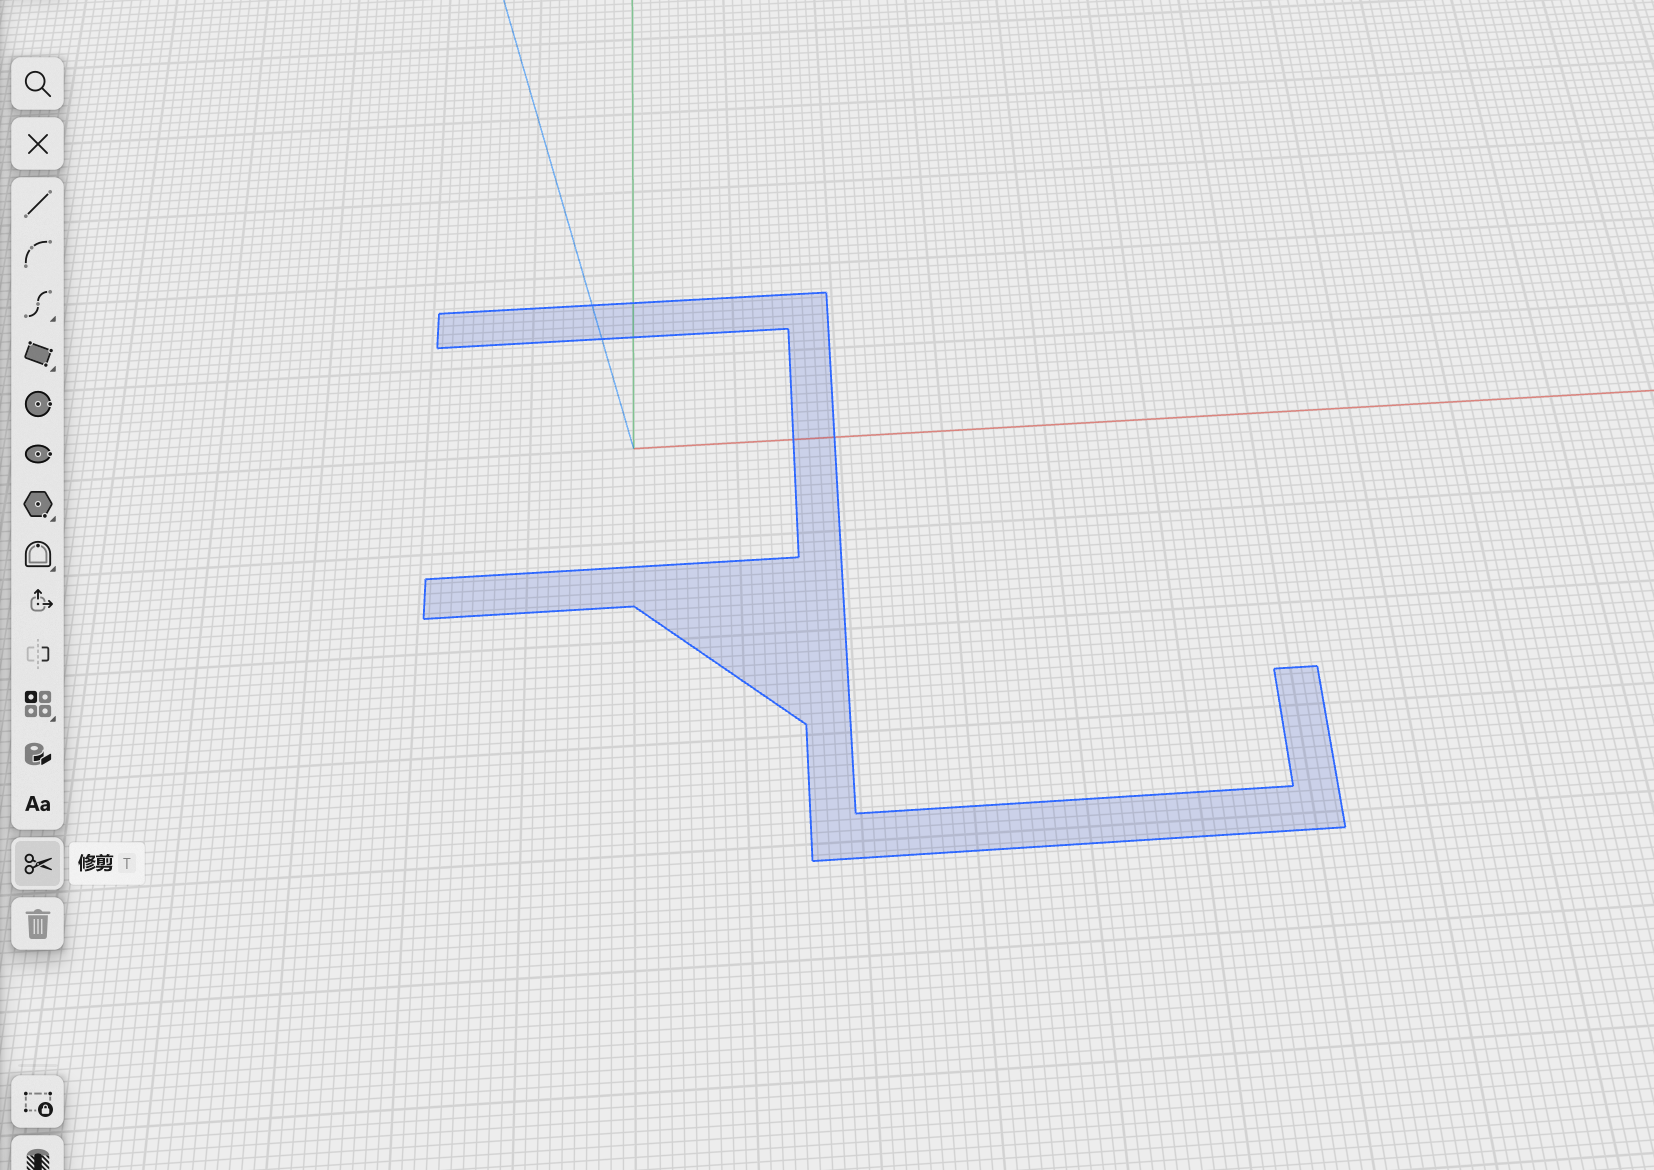The height and width of the screenshot is (1170, 1654).
Task: Open the search magnifier tool
Action: pos(38,84)
